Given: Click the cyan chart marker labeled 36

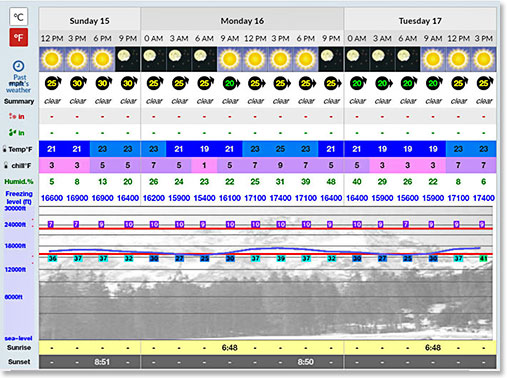Looking at the screenshot, I should pyautogui.click(x=52, y=258).
